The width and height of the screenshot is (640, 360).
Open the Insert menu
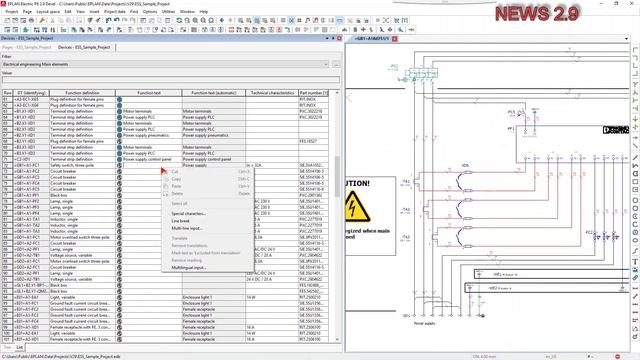94,11
